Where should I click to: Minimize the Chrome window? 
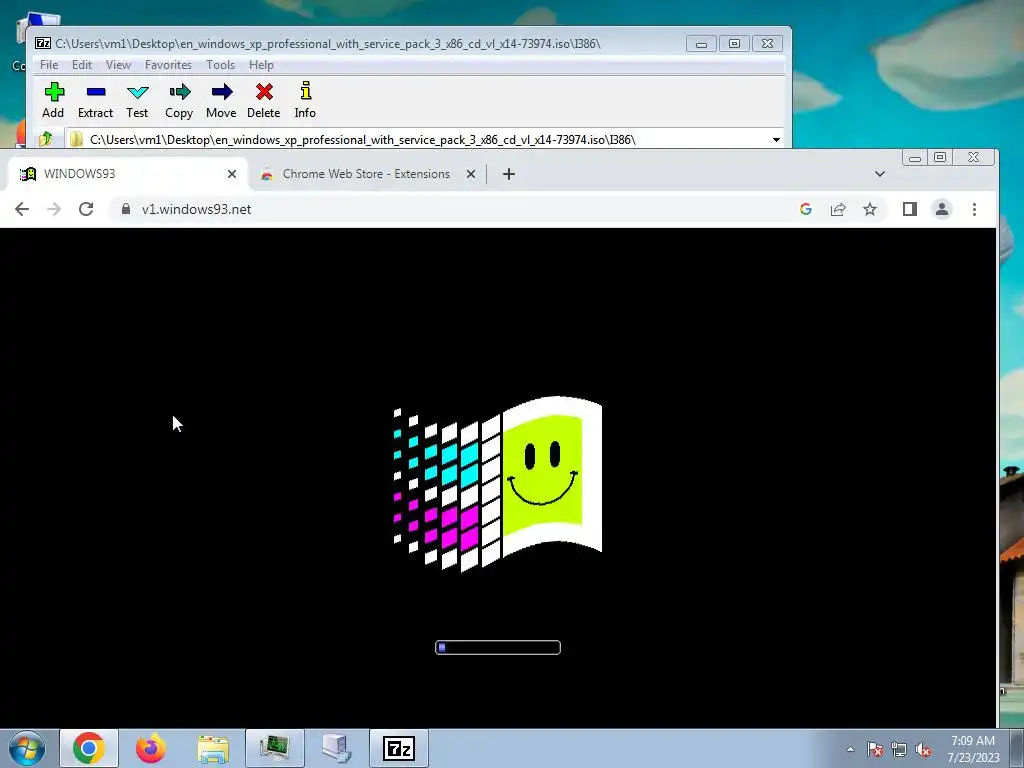tap(915, 157)
